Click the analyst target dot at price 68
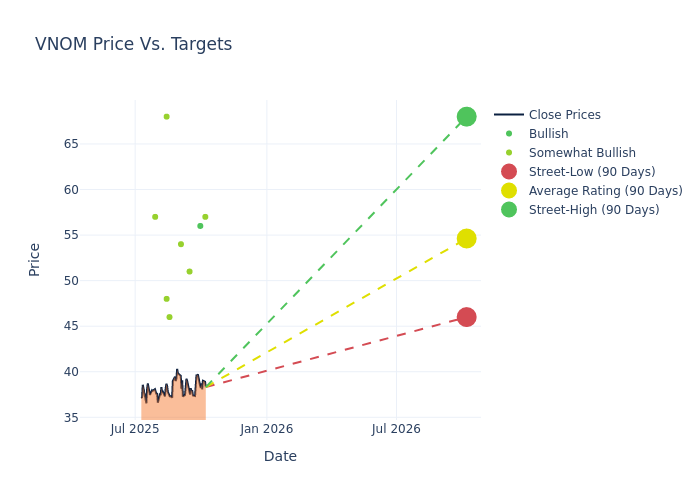This screenshot has width=700, height=500. click(166, 117)
